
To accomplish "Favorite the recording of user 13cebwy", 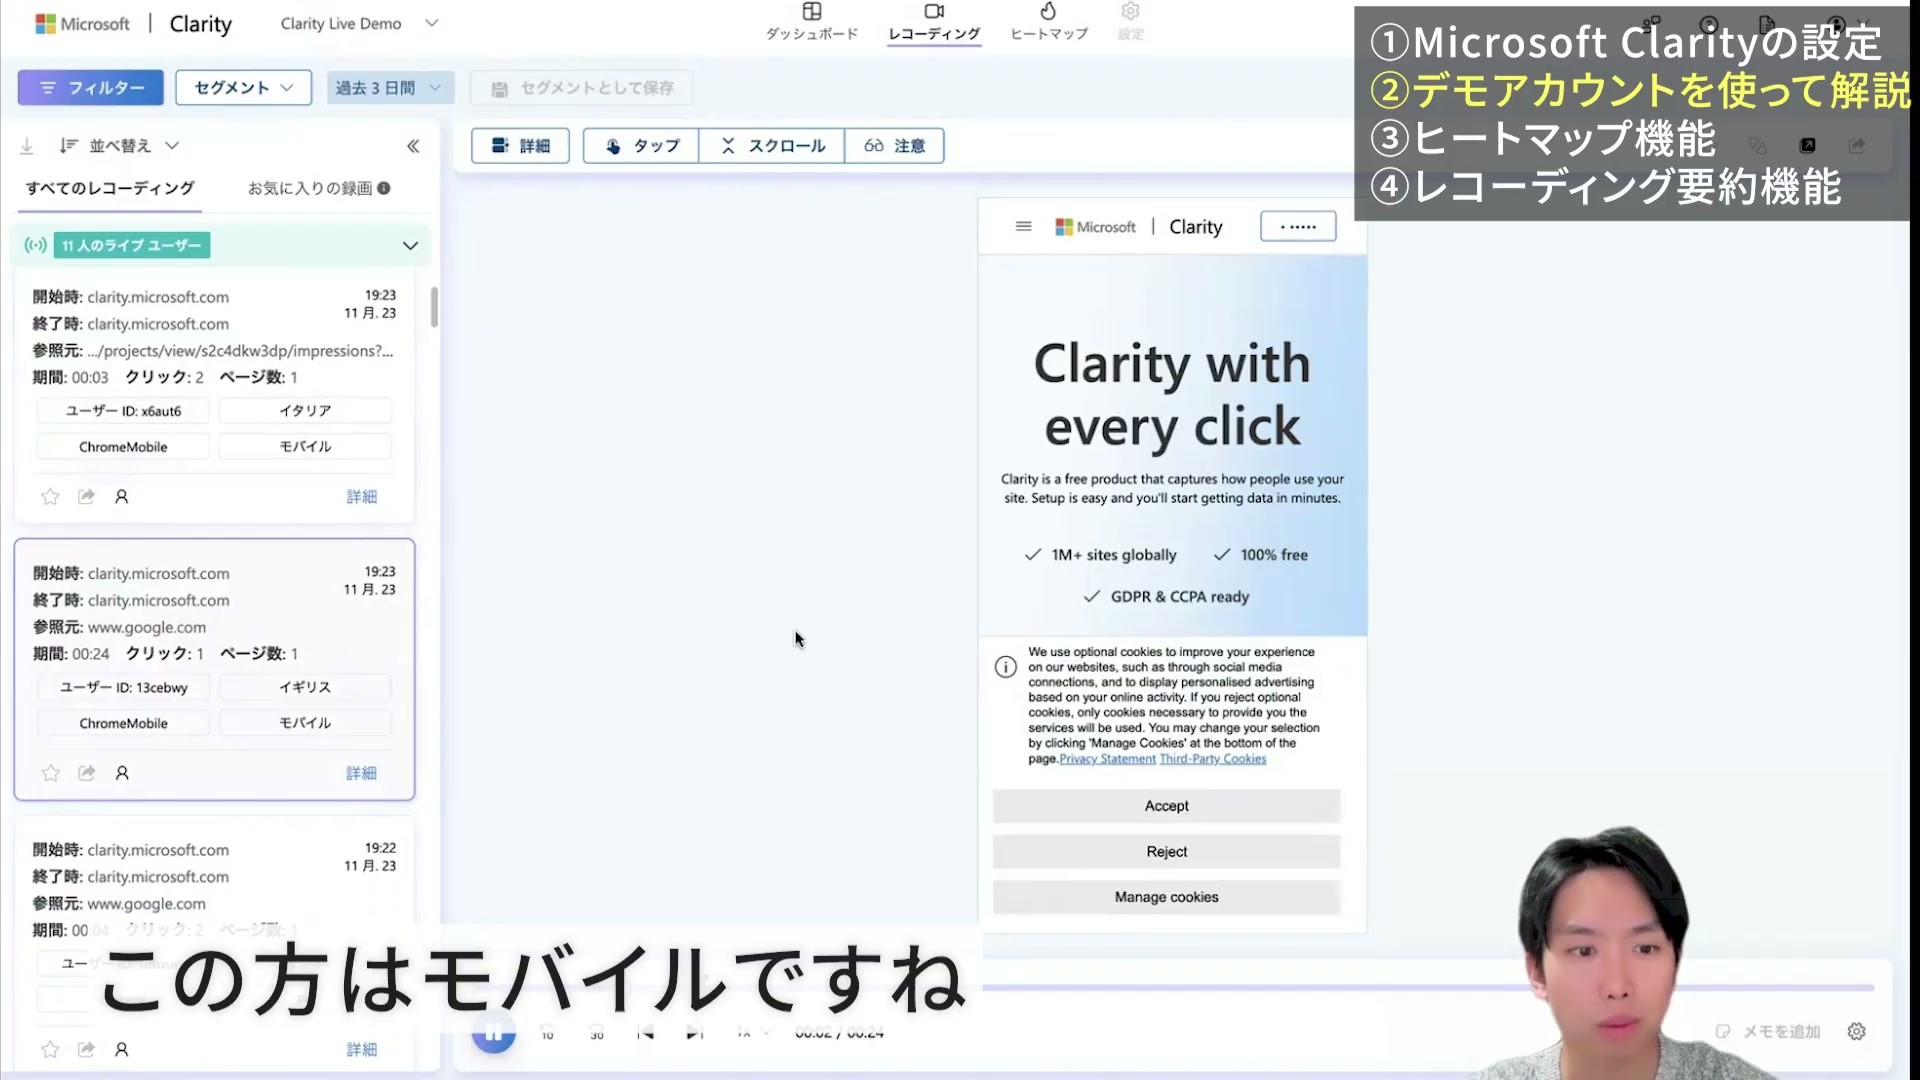I will 50,773.
